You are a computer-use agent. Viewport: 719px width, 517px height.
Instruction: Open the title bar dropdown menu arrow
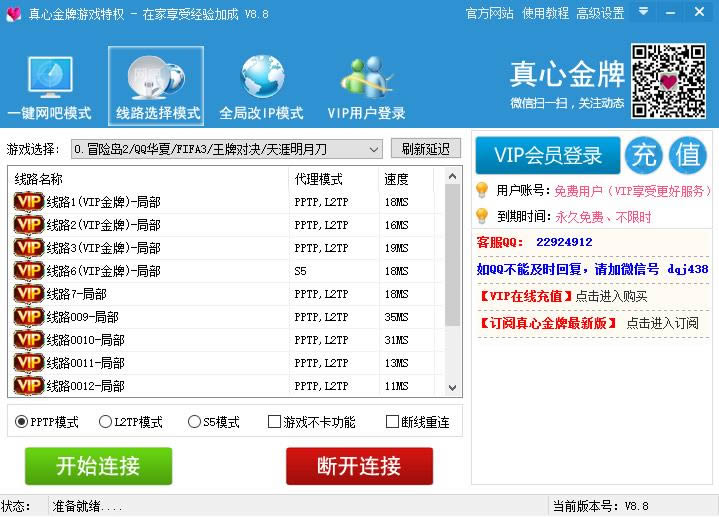[x=643, y=11]
